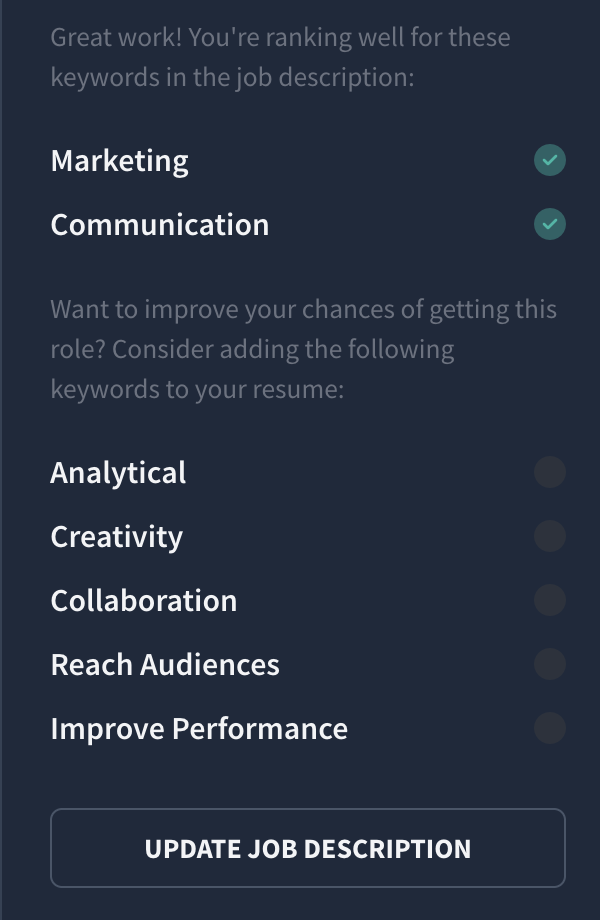
Task: Select the Creativity keyword suggestion
Action: point(116,536)
